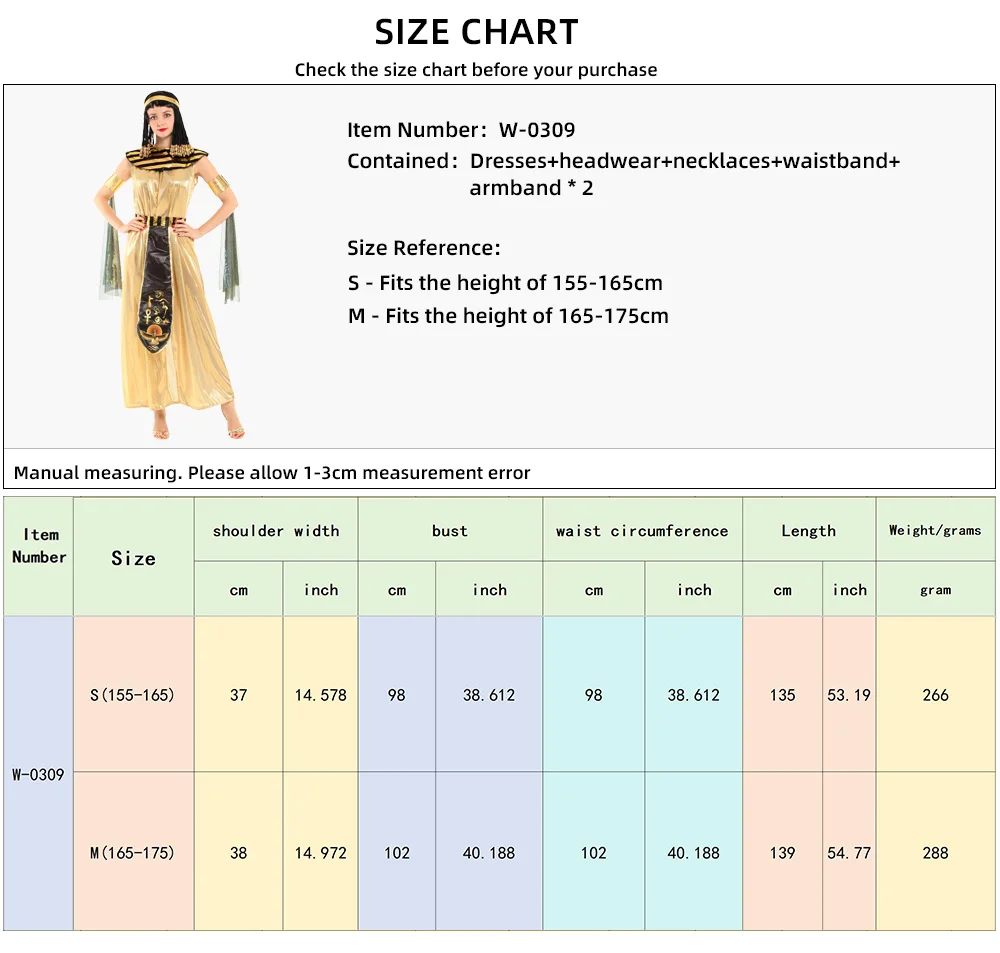Select the S(155-165) size row cell
Screen dimensions: 1000x953
133,695
